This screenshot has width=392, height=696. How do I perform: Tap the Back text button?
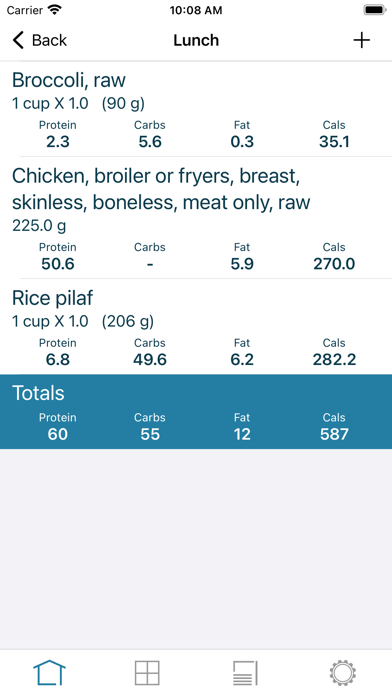[x=49, y=40]
